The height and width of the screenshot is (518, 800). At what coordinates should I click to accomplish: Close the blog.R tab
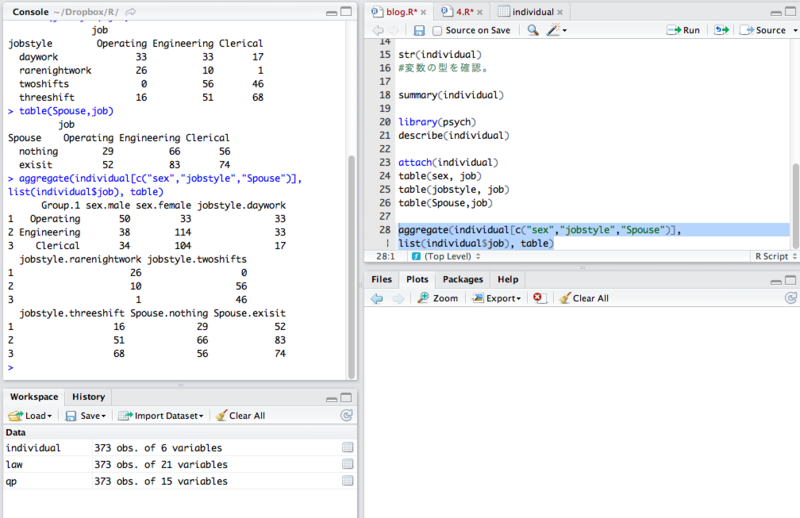point(423,12)
